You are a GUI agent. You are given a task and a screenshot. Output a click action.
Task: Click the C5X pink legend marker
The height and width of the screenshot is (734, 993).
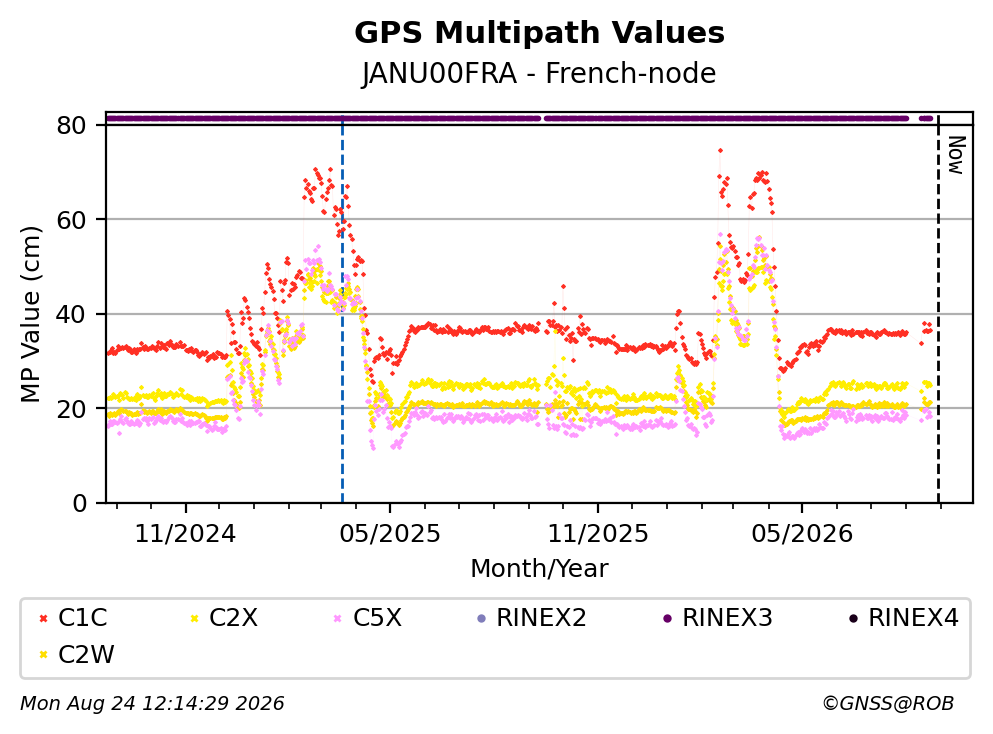(x=338, y=618)
